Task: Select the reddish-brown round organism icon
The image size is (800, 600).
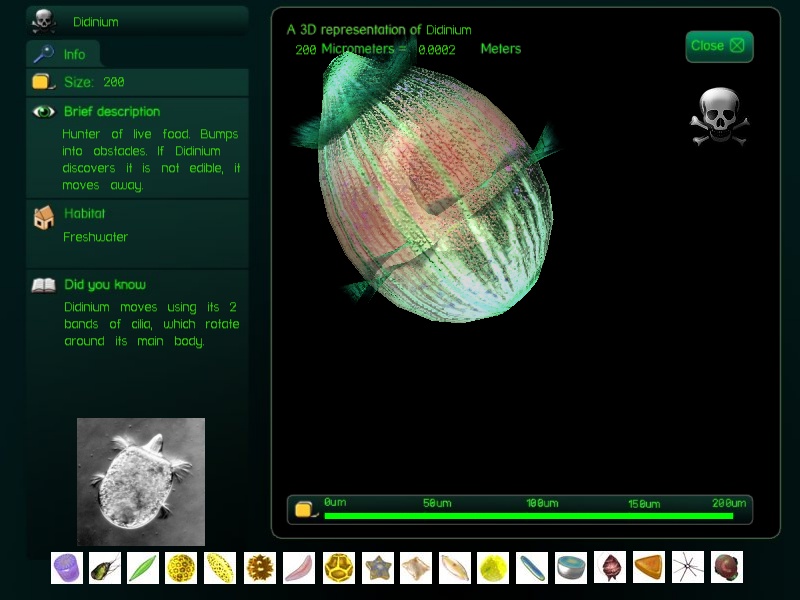Action: coord(727,567)
